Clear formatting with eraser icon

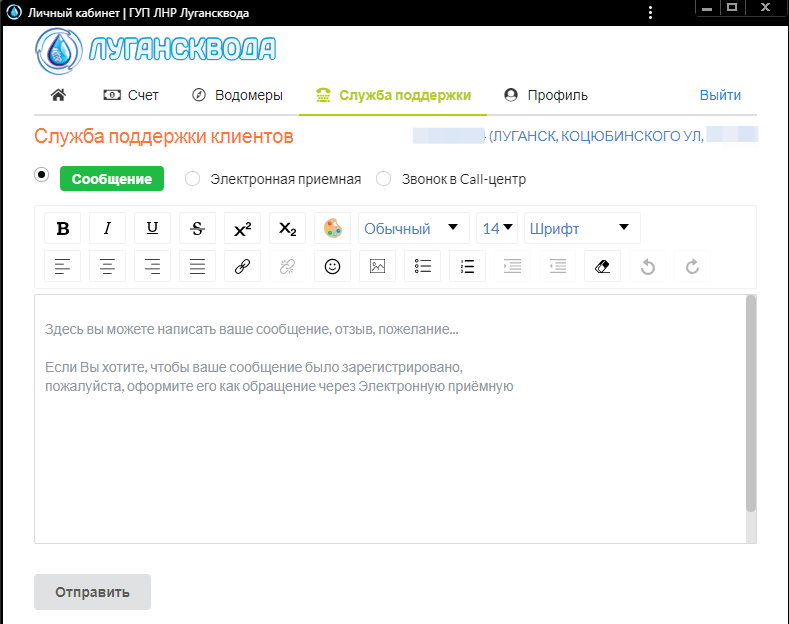[x=602, y=266]
